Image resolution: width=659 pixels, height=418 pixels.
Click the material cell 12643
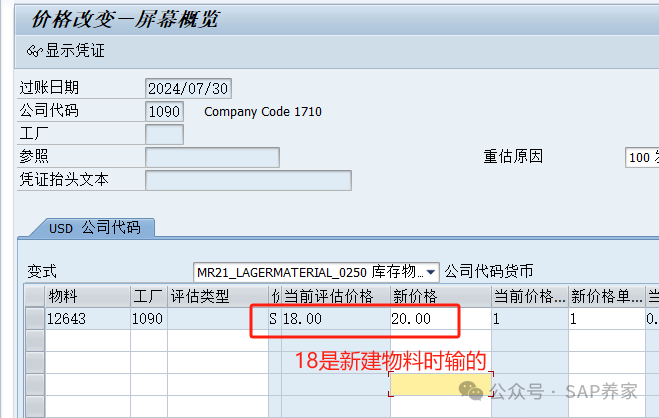(87, 319)
